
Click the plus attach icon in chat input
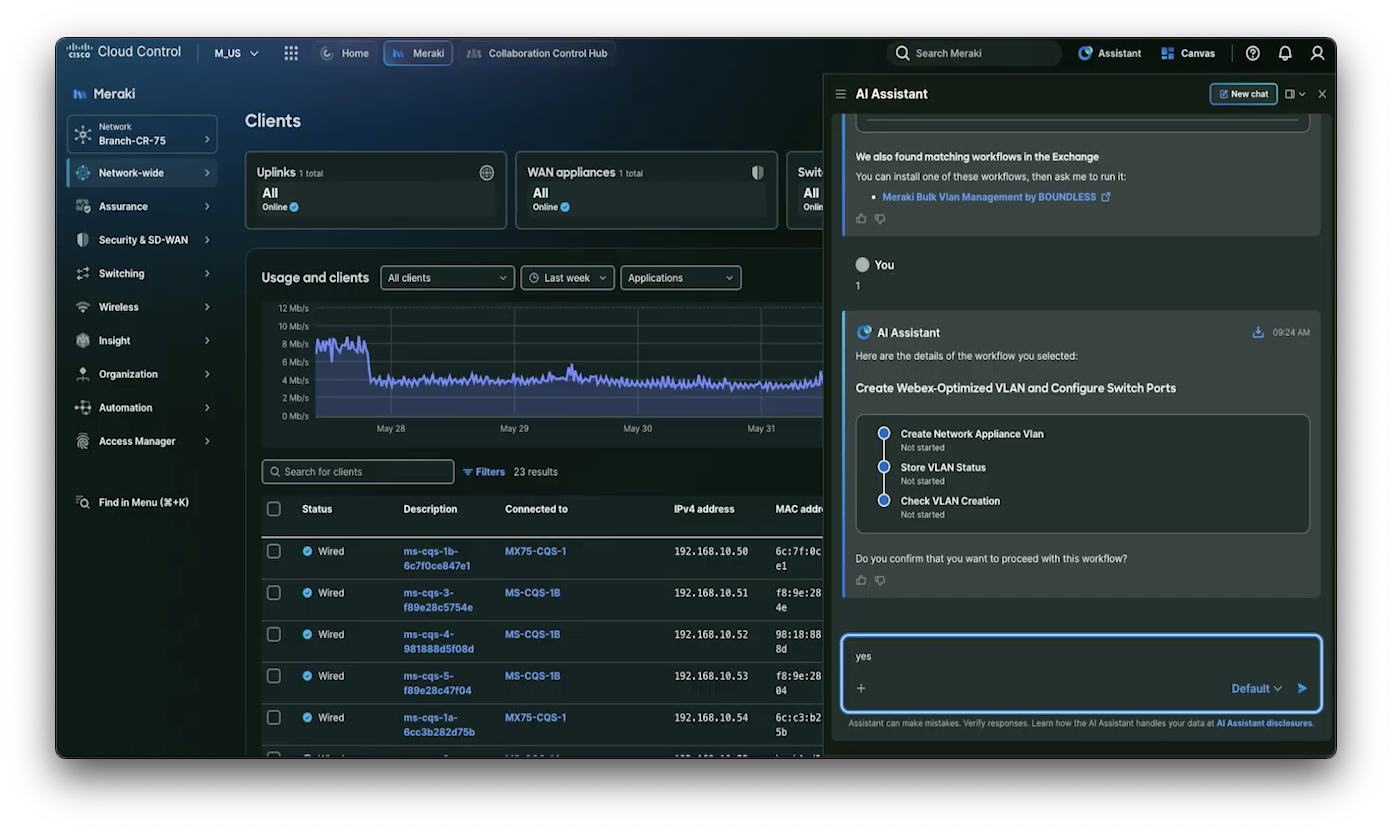(861, 688)
